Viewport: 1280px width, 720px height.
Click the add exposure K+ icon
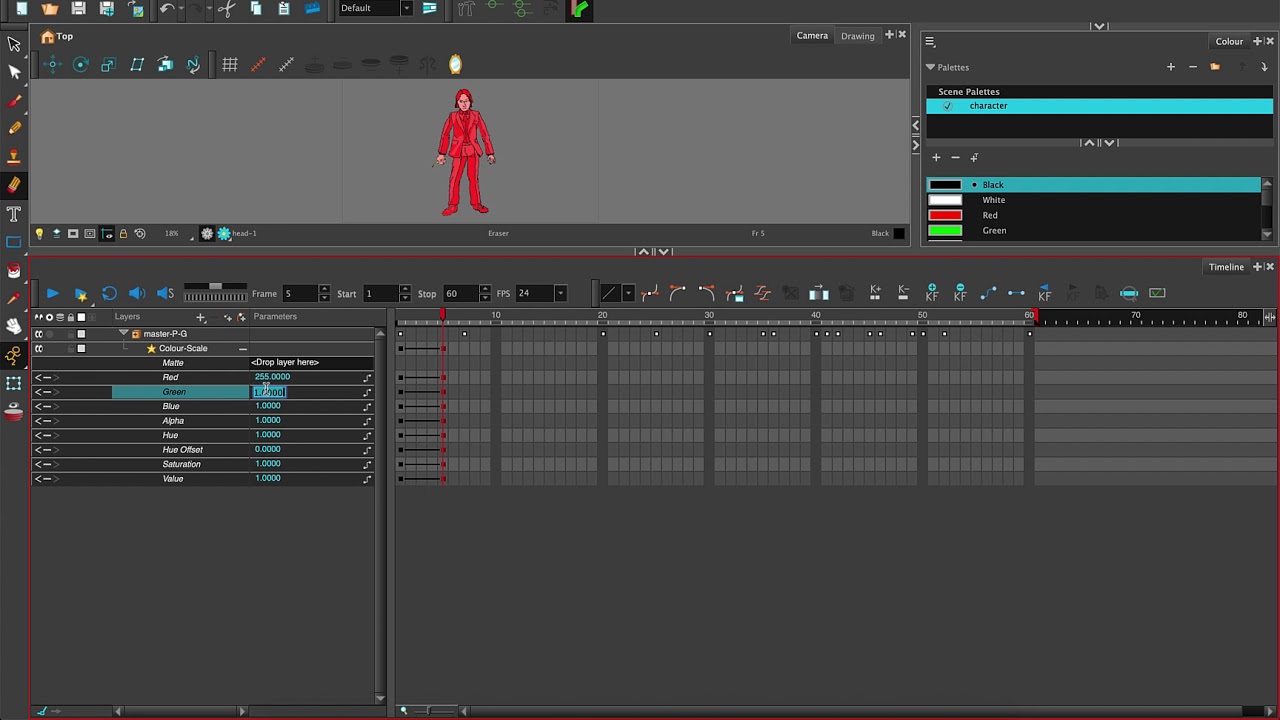(x=875, y=293)
